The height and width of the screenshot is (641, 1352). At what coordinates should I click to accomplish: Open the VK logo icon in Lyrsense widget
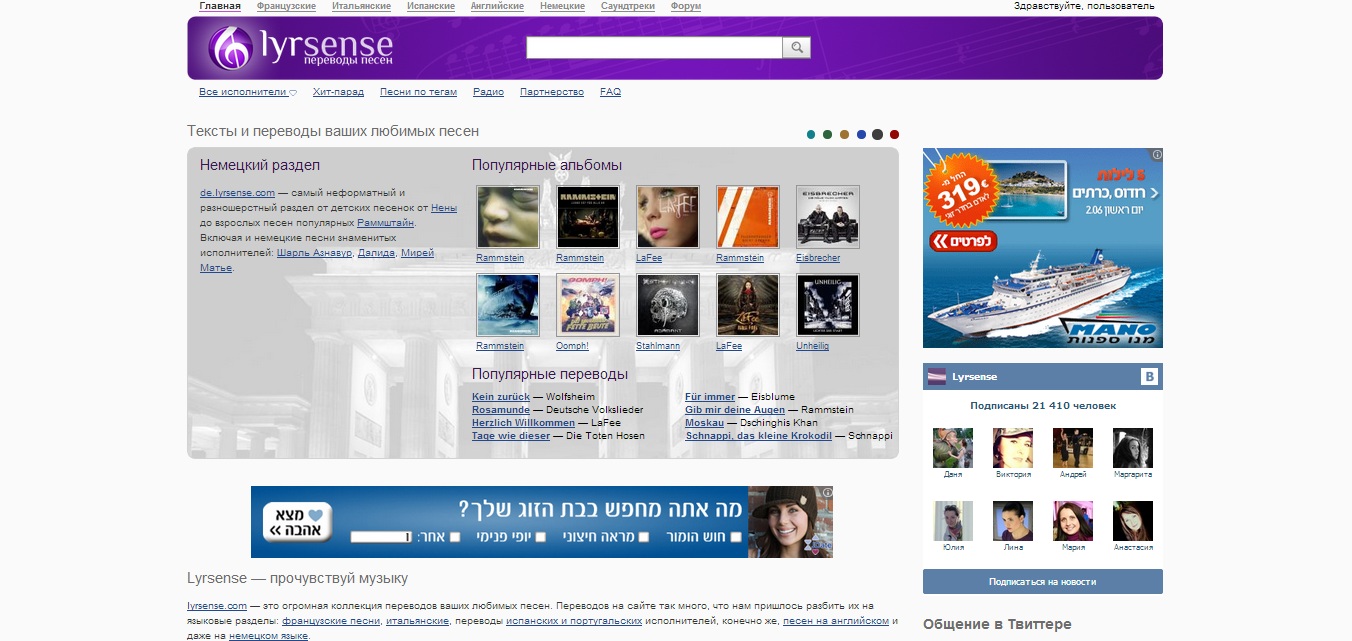pos(1150,377)
